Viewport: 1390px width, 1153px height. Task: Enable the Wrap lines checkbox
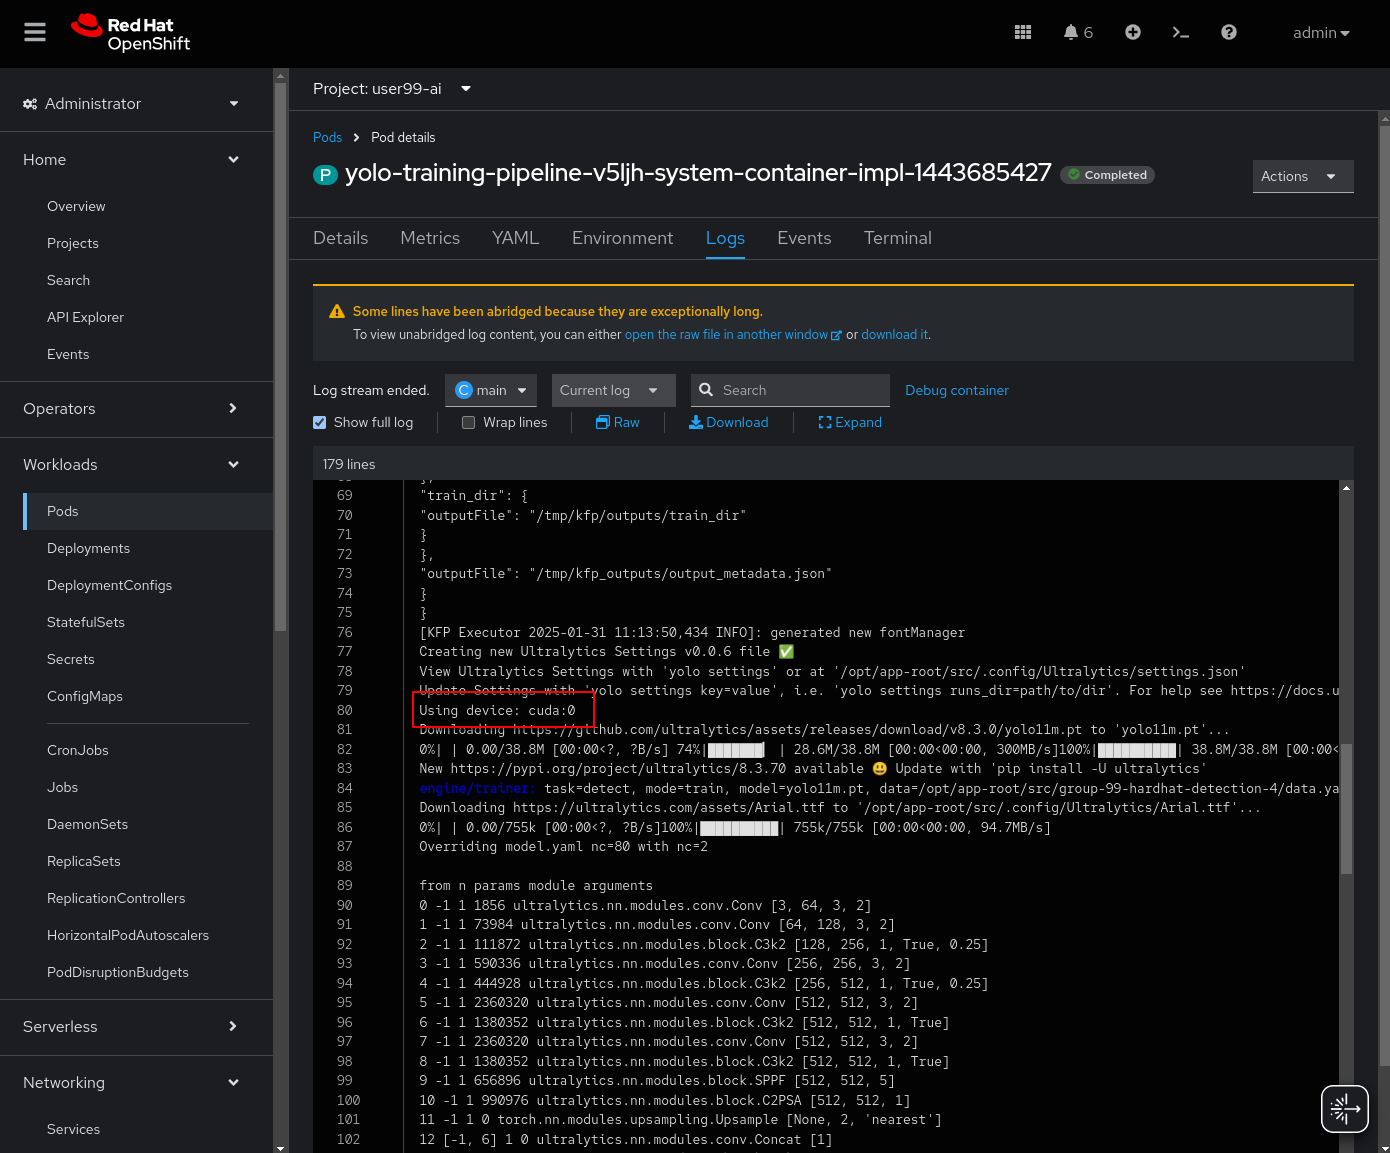click(468, 422)
